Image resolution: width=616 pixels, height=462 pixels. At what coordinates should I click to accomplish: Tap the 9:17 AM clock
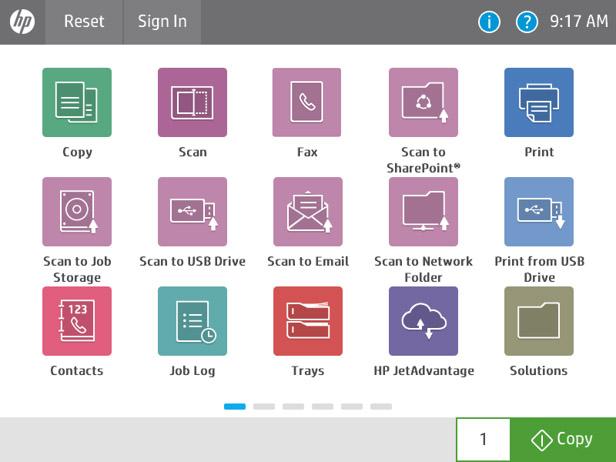pyautogui.click(x=579, y=22)
